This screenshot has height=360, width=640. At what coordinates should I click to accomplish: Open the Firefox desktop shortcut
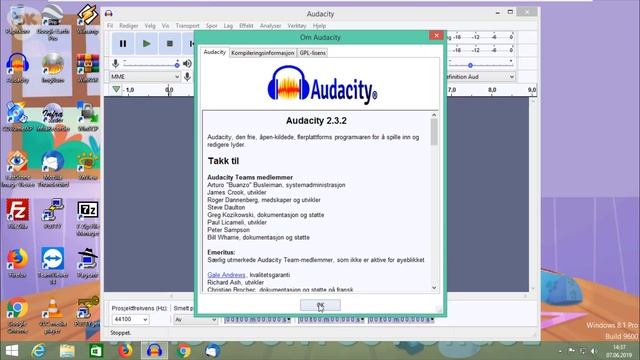pyautogui.click(x=18, y=263)
